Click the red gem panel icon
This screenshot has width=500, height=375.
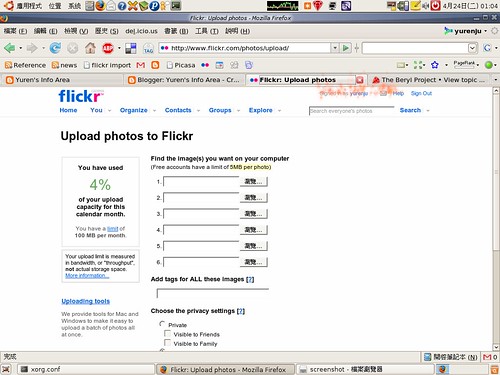pyautogui.click(x=318, y=6)
